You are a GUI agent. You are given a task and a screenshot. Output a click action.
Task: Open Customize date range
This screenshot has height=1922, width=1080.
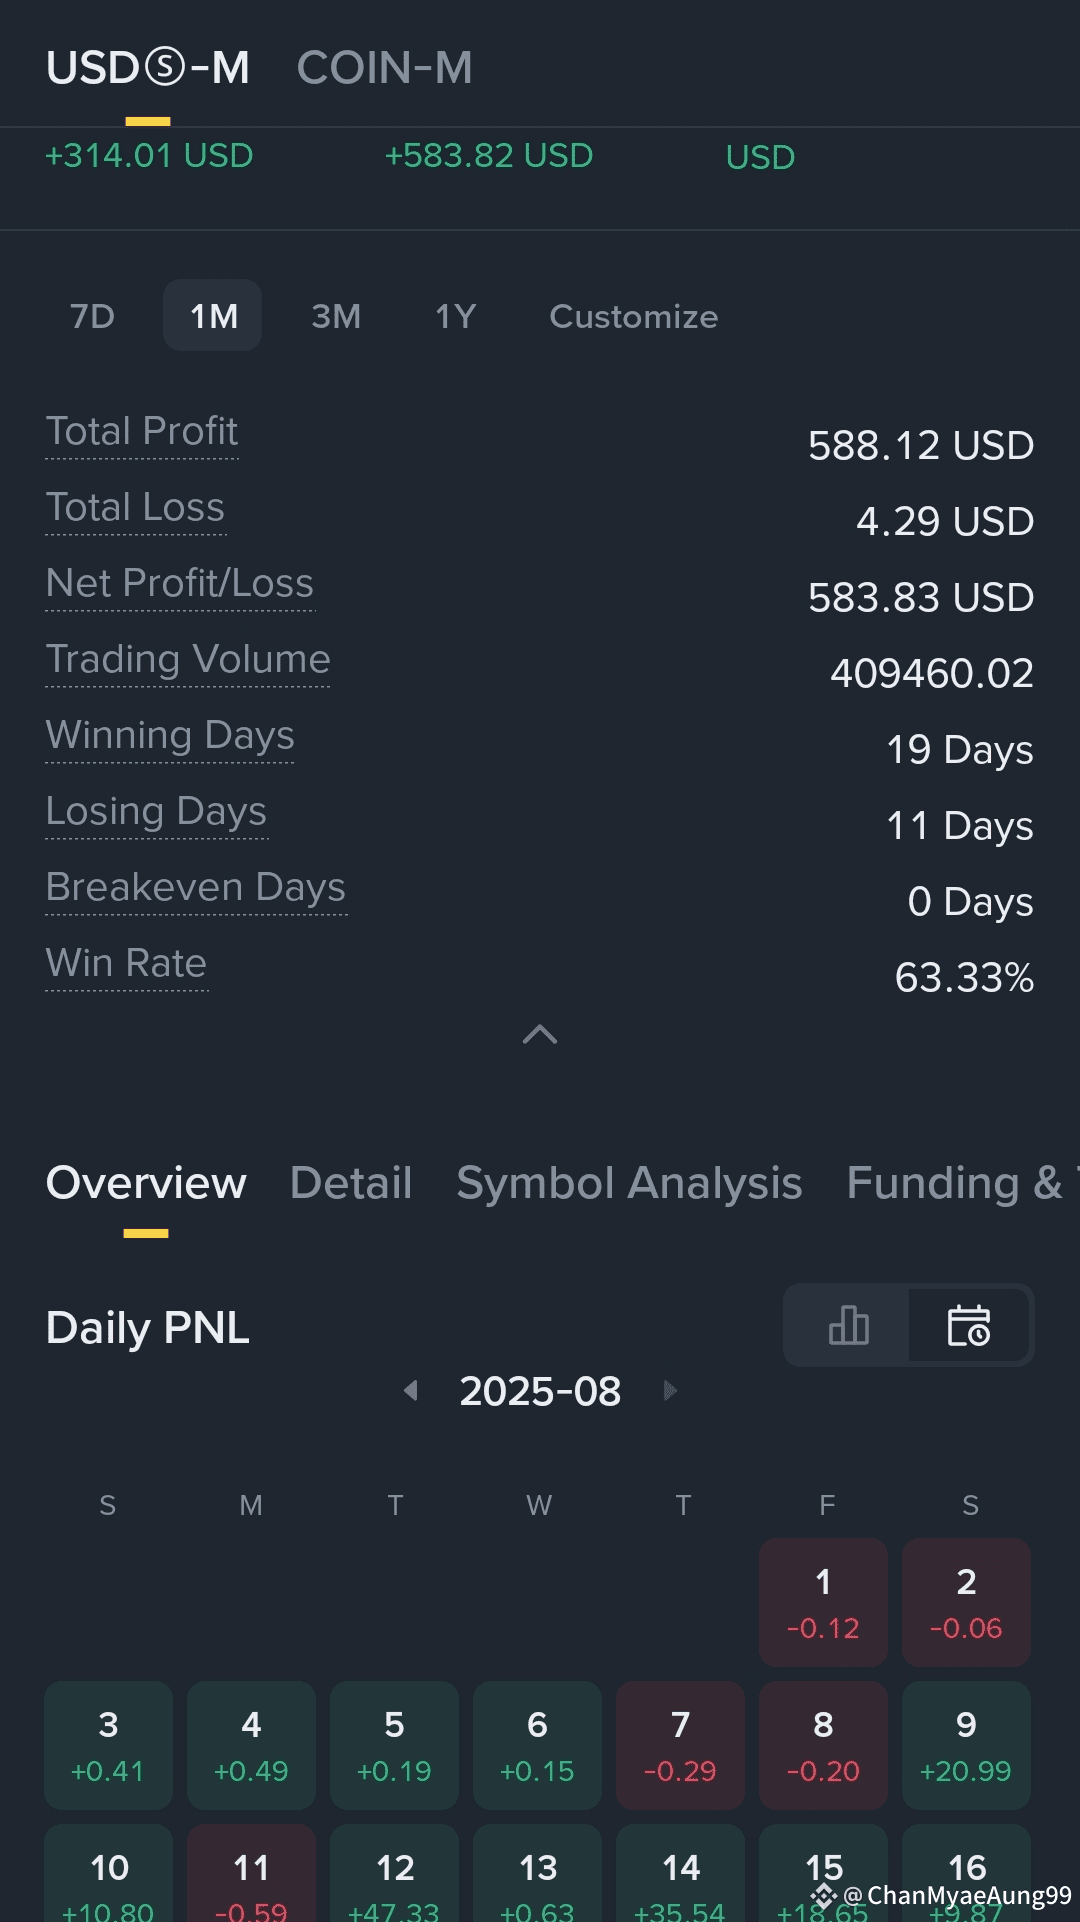click(x=633, y=316)
